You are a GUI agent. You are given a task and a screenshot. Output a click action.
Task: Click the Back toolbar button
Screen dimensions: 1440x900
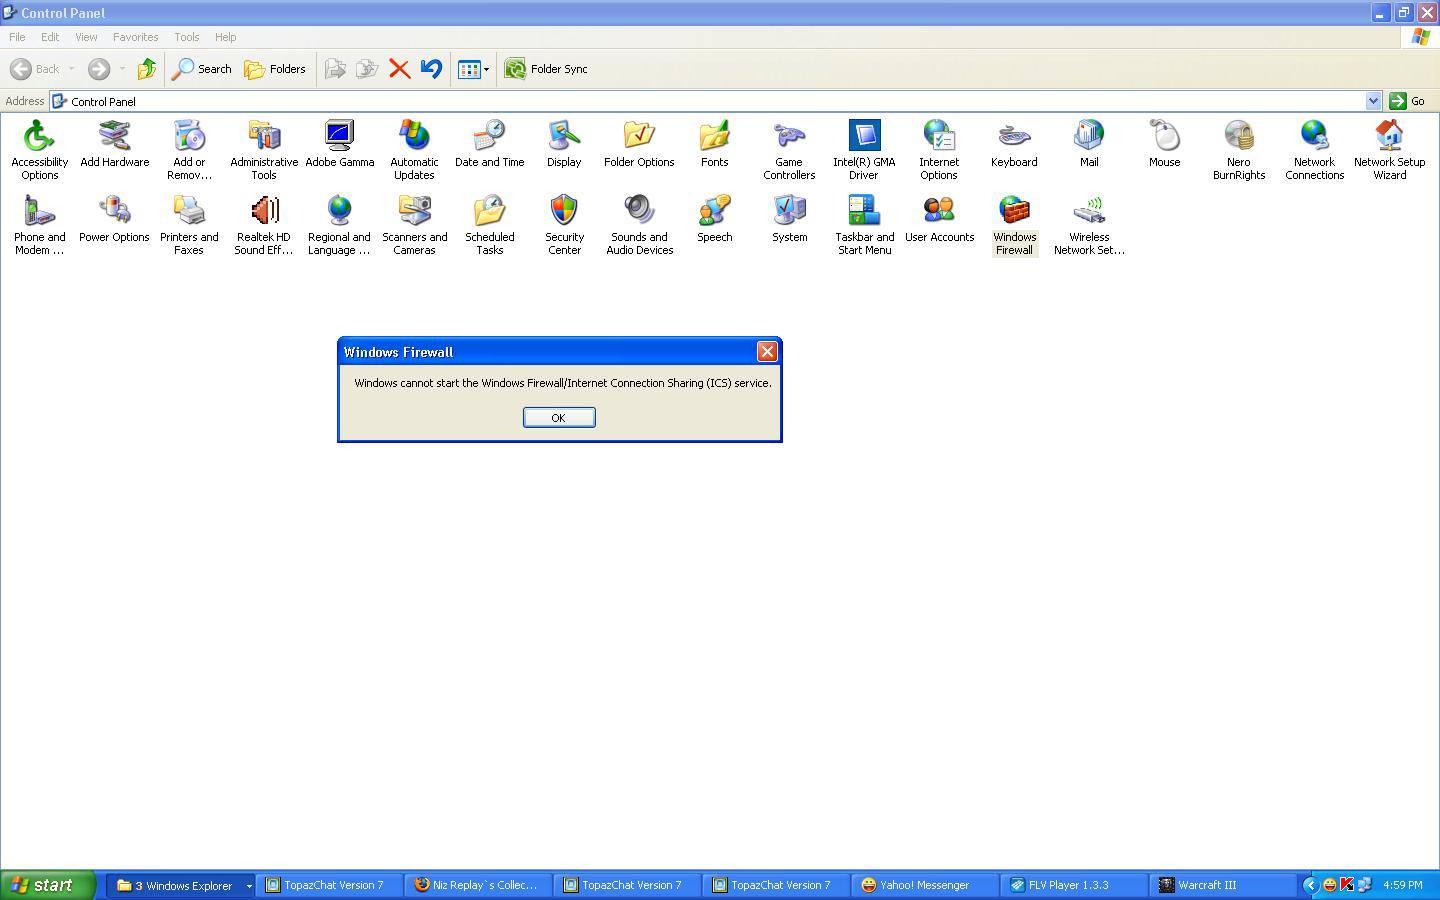35,69
